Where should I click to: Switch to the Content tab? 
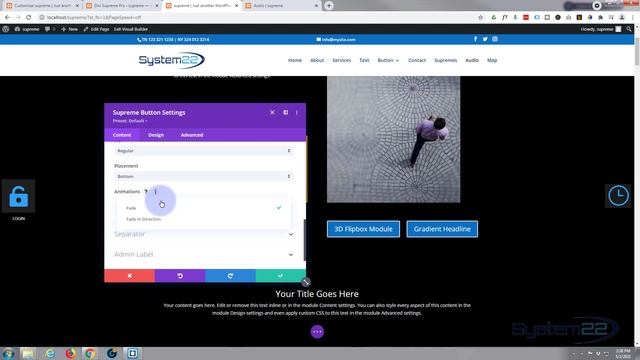(x=122, y=135)
